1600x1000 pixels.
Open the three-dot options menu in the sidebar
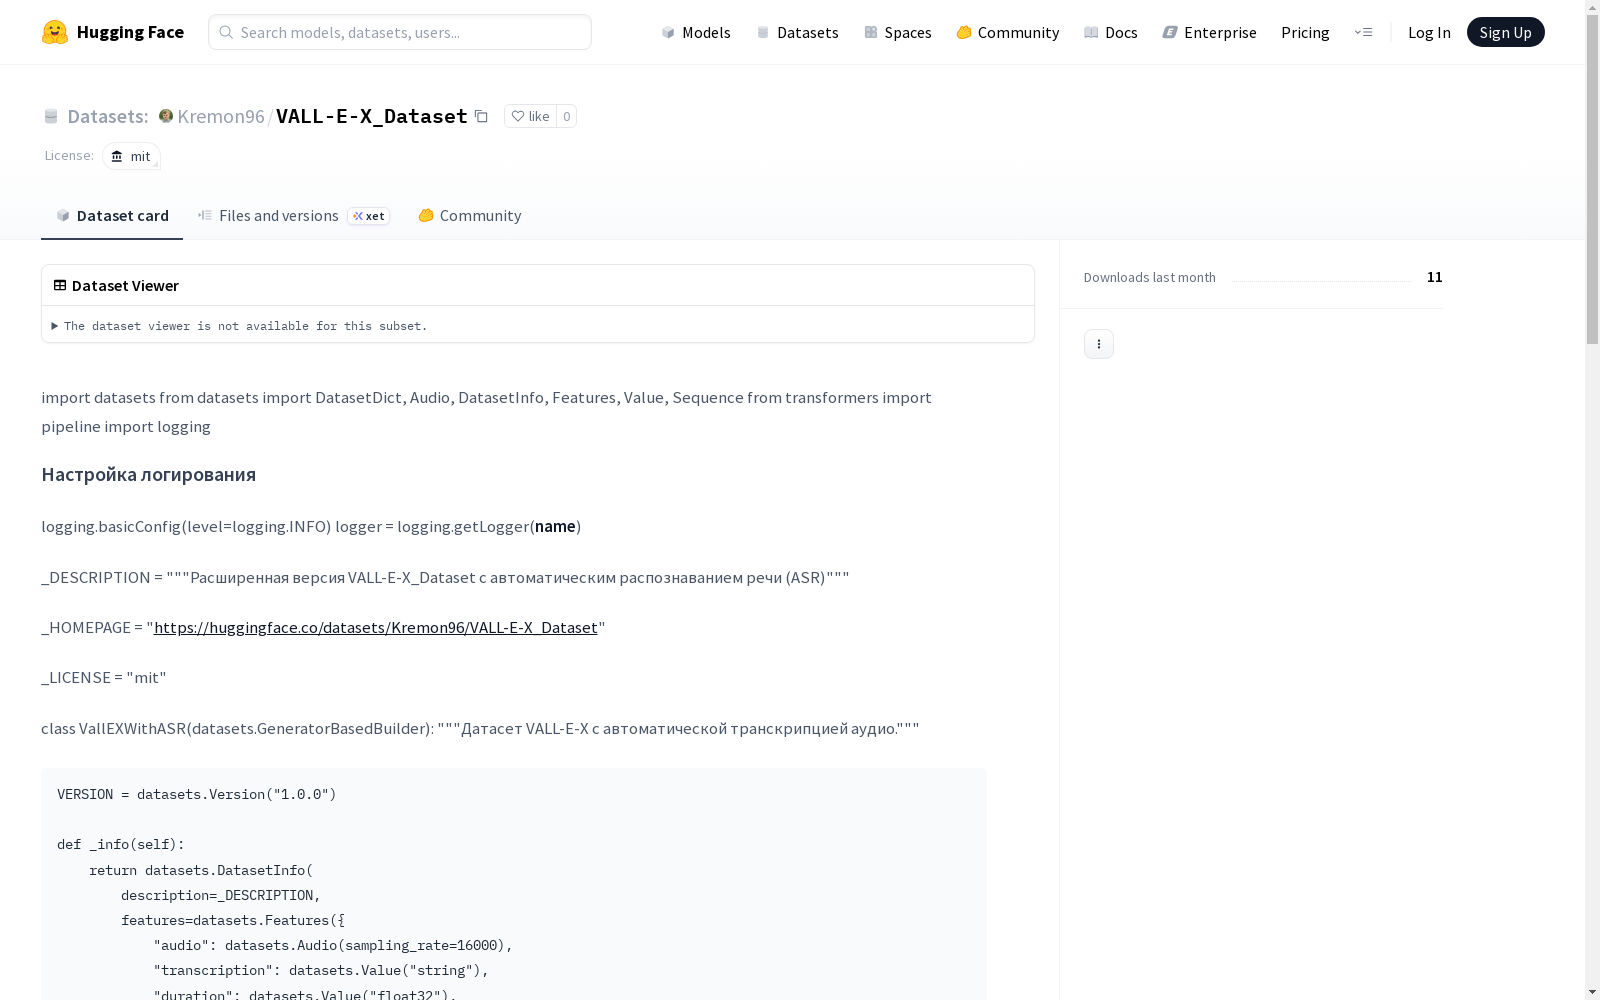coord(1099,344)
